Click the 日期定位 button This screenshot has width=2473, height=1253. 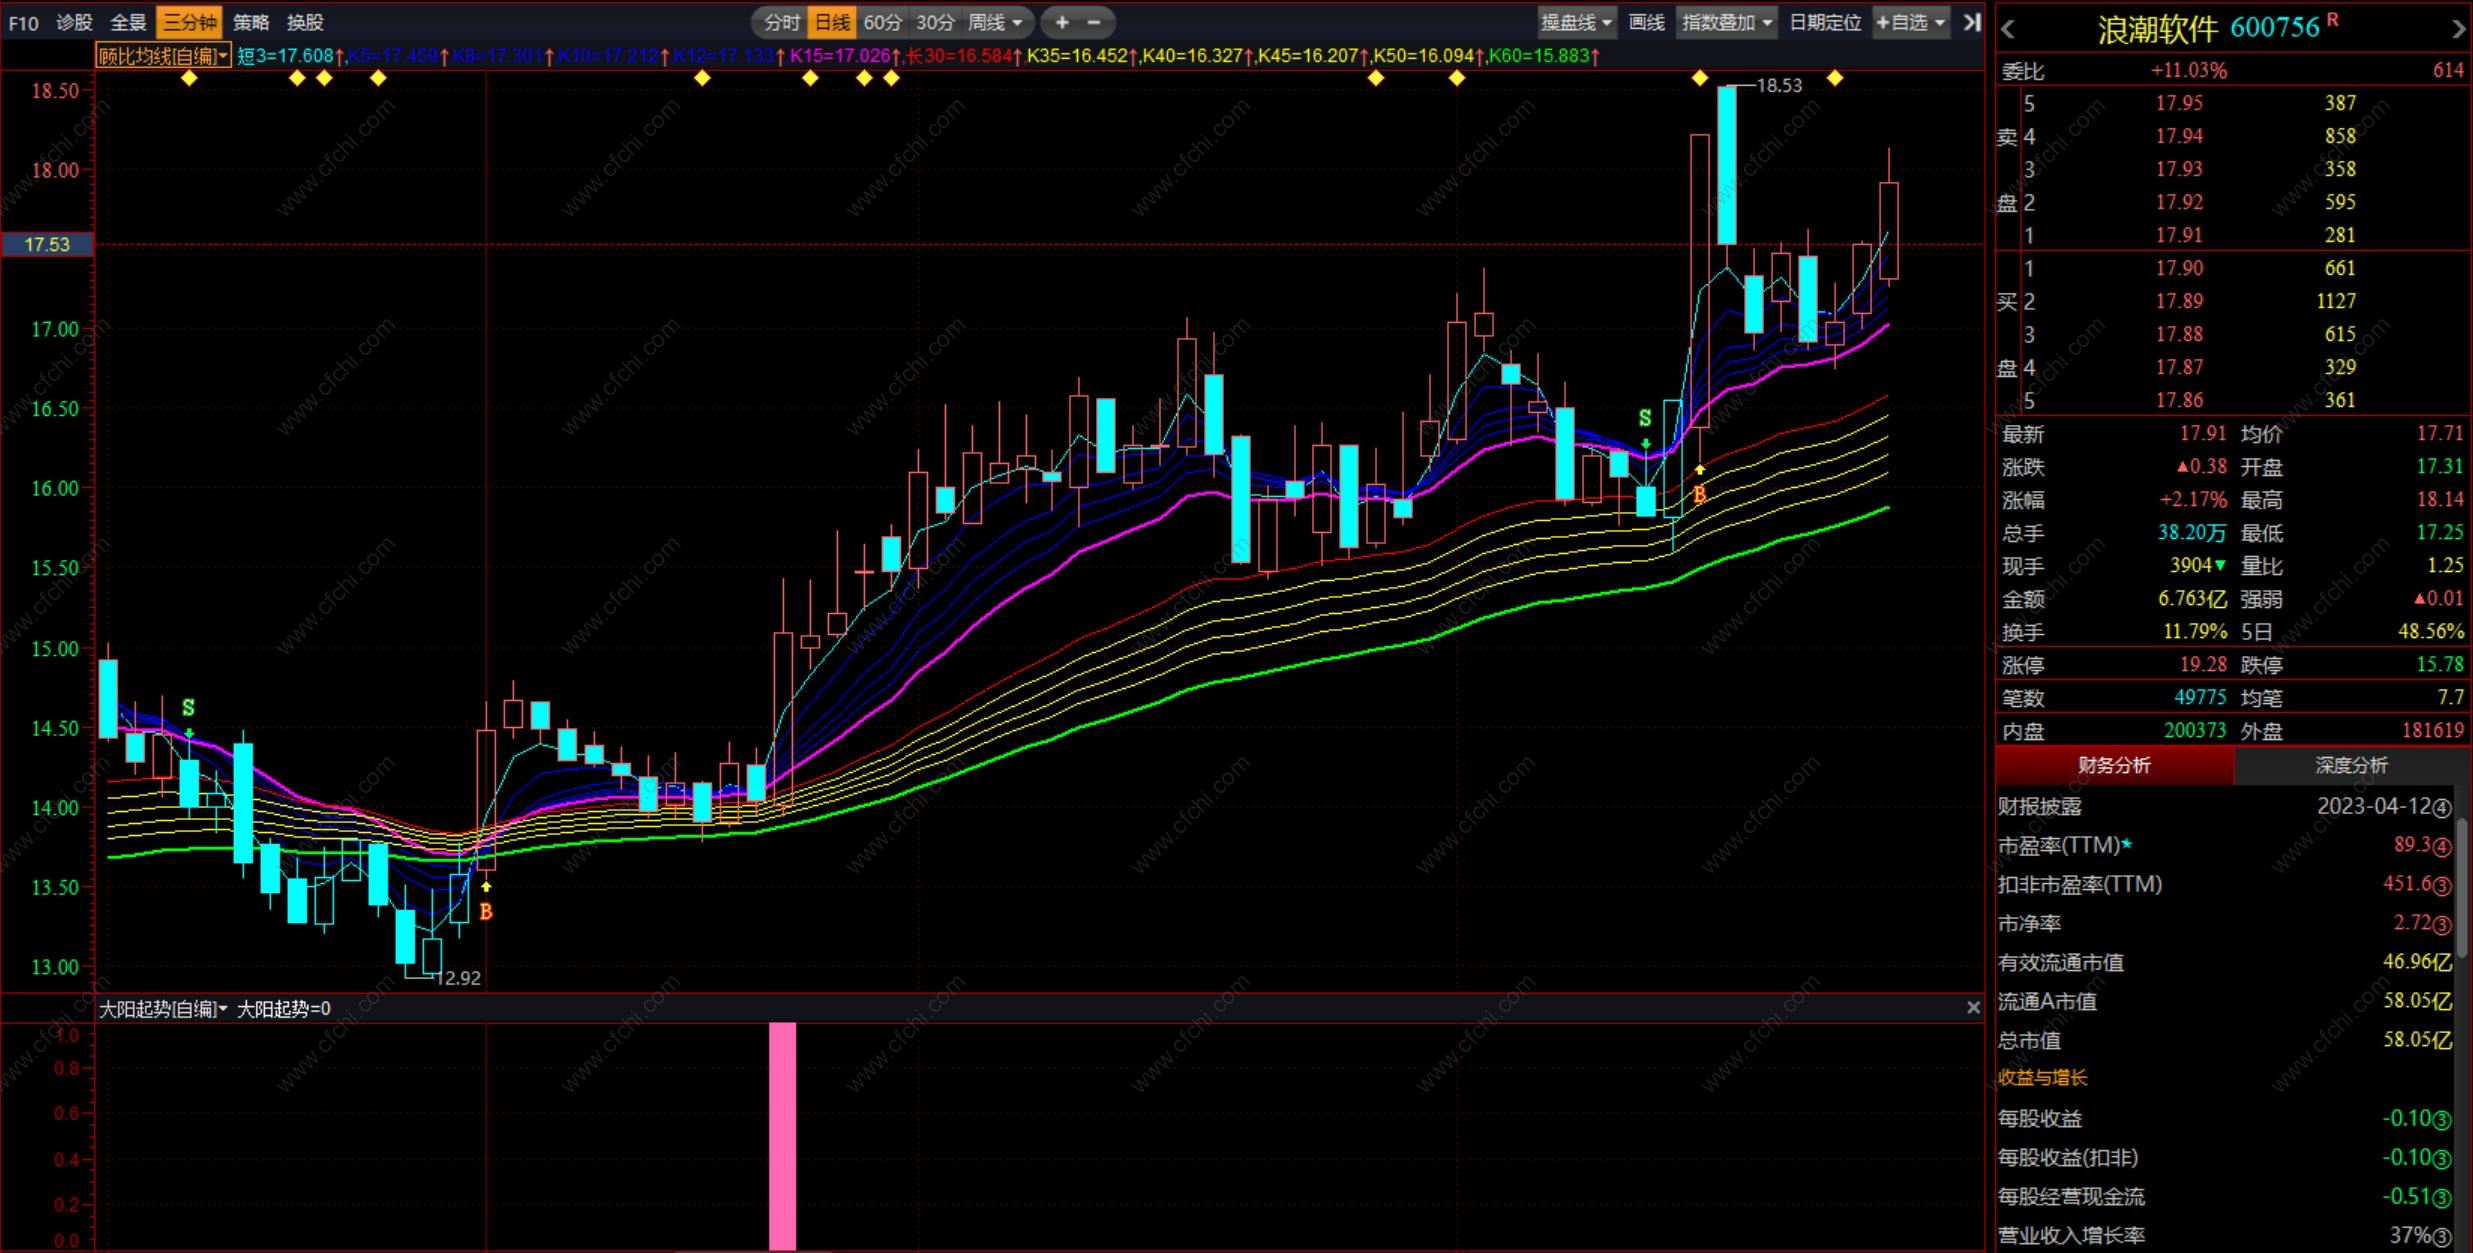pyautogui.click(x=1825, y=22)
